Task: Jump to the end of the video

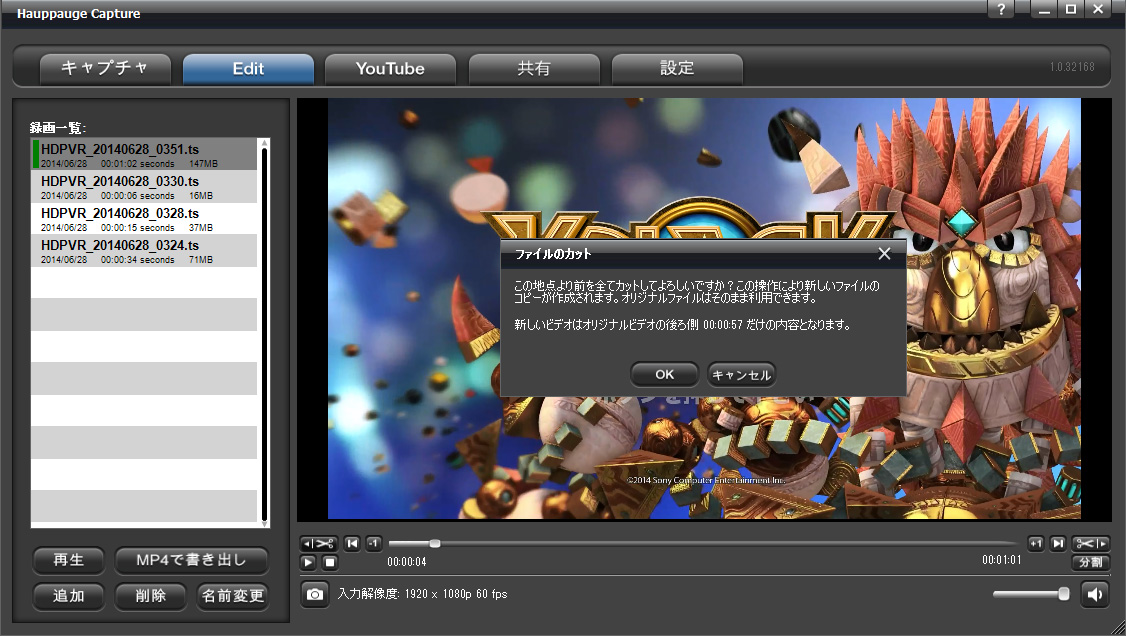Action: point(1057,543)
